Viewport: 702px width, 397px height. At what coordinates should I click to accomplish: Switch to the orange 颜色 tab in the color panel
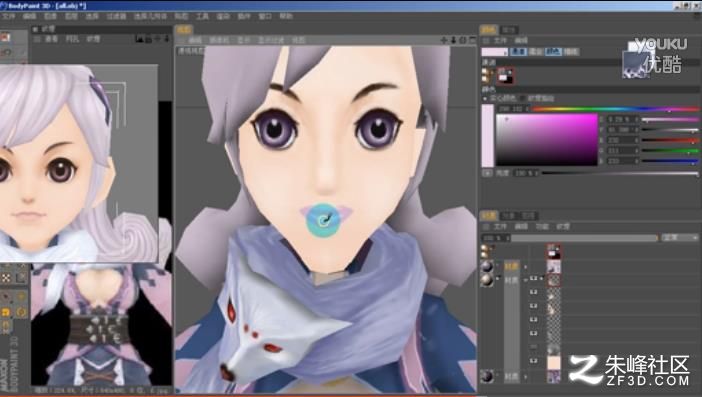[x=488, y=30]
